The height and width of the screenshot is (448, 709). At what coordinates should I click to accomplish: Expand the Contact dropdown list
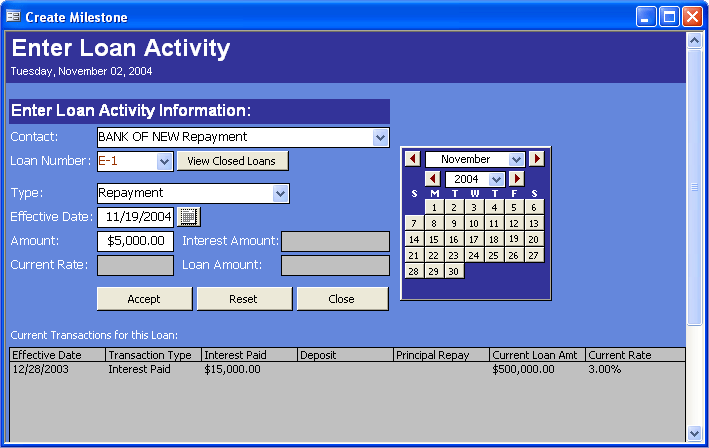point(380,137)
